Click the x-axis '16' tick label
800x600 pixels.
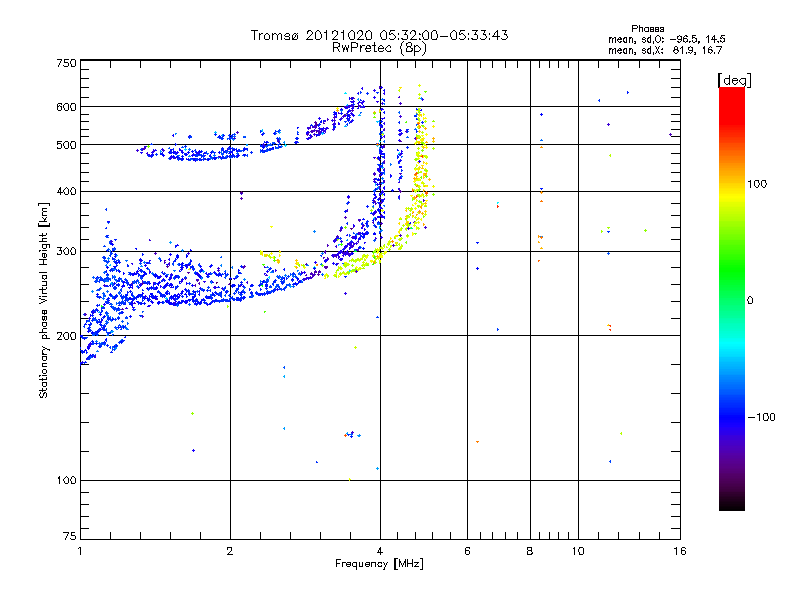(x=680, y=551)
